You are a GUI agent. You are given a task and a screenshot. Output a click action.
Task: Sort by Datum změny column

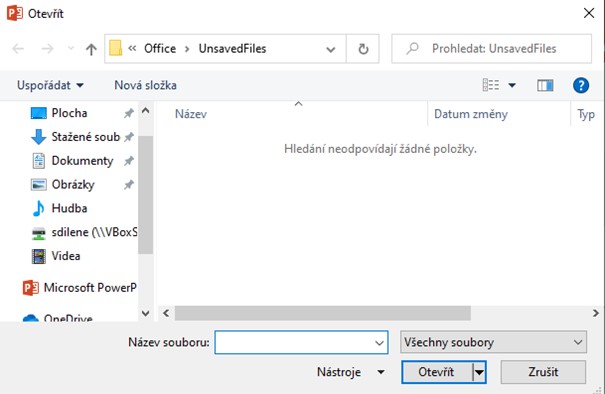click(471, 114)
